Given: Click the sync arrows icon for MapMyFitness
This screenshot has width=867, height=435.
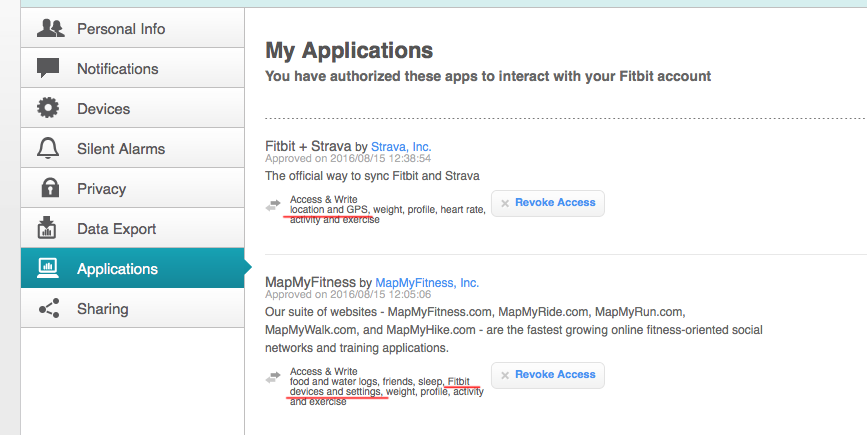Looking at the screenshot, I should 273,378.
